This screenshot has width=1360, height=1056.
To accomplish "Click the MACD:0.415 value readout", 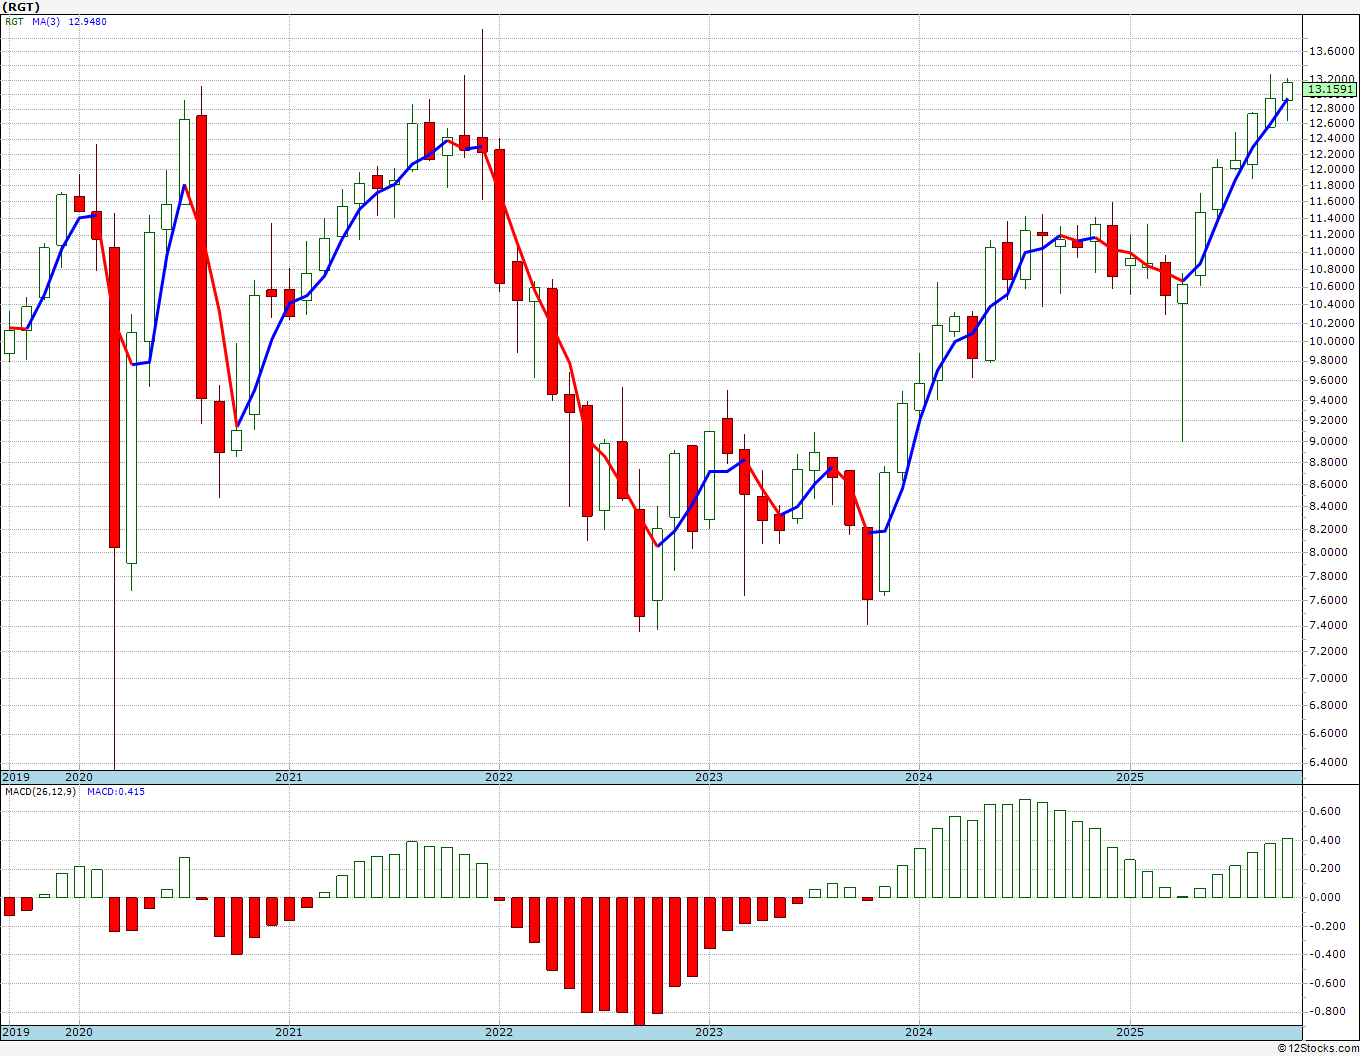I will (116, 792).
